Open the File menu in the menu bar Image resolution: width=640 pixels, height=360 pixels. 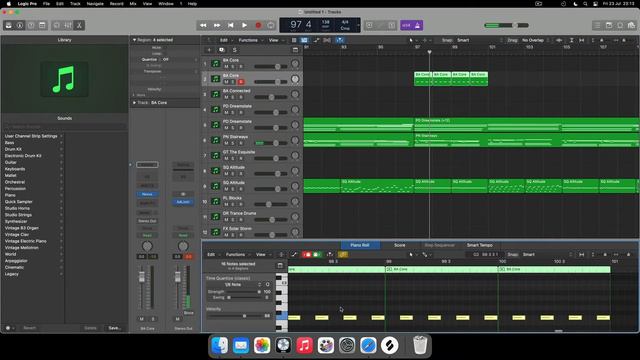point(47,4)
